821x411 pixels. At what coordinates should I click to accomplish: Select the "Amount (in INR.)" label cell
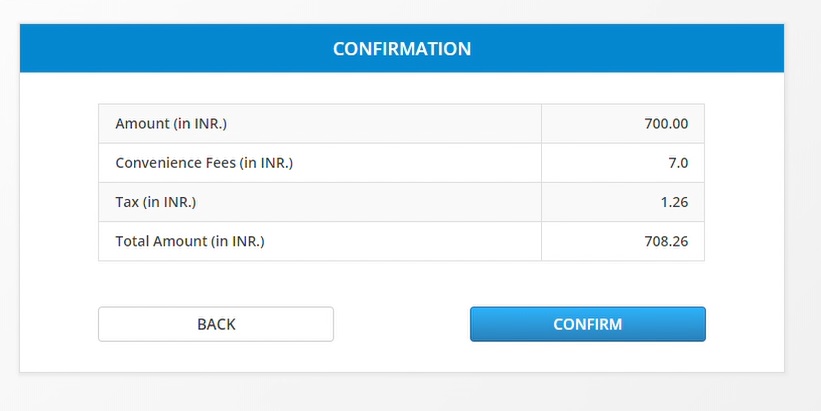pos(179,124)
